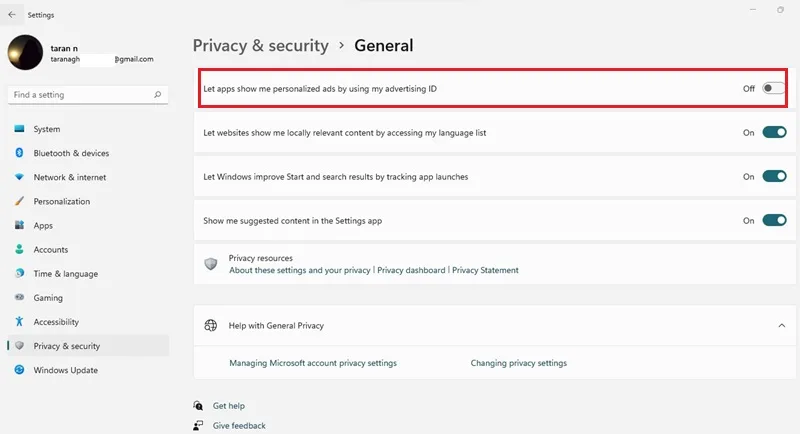
Task: Click the Bluetooth & devices icon
Action: (x=19, y=152)
